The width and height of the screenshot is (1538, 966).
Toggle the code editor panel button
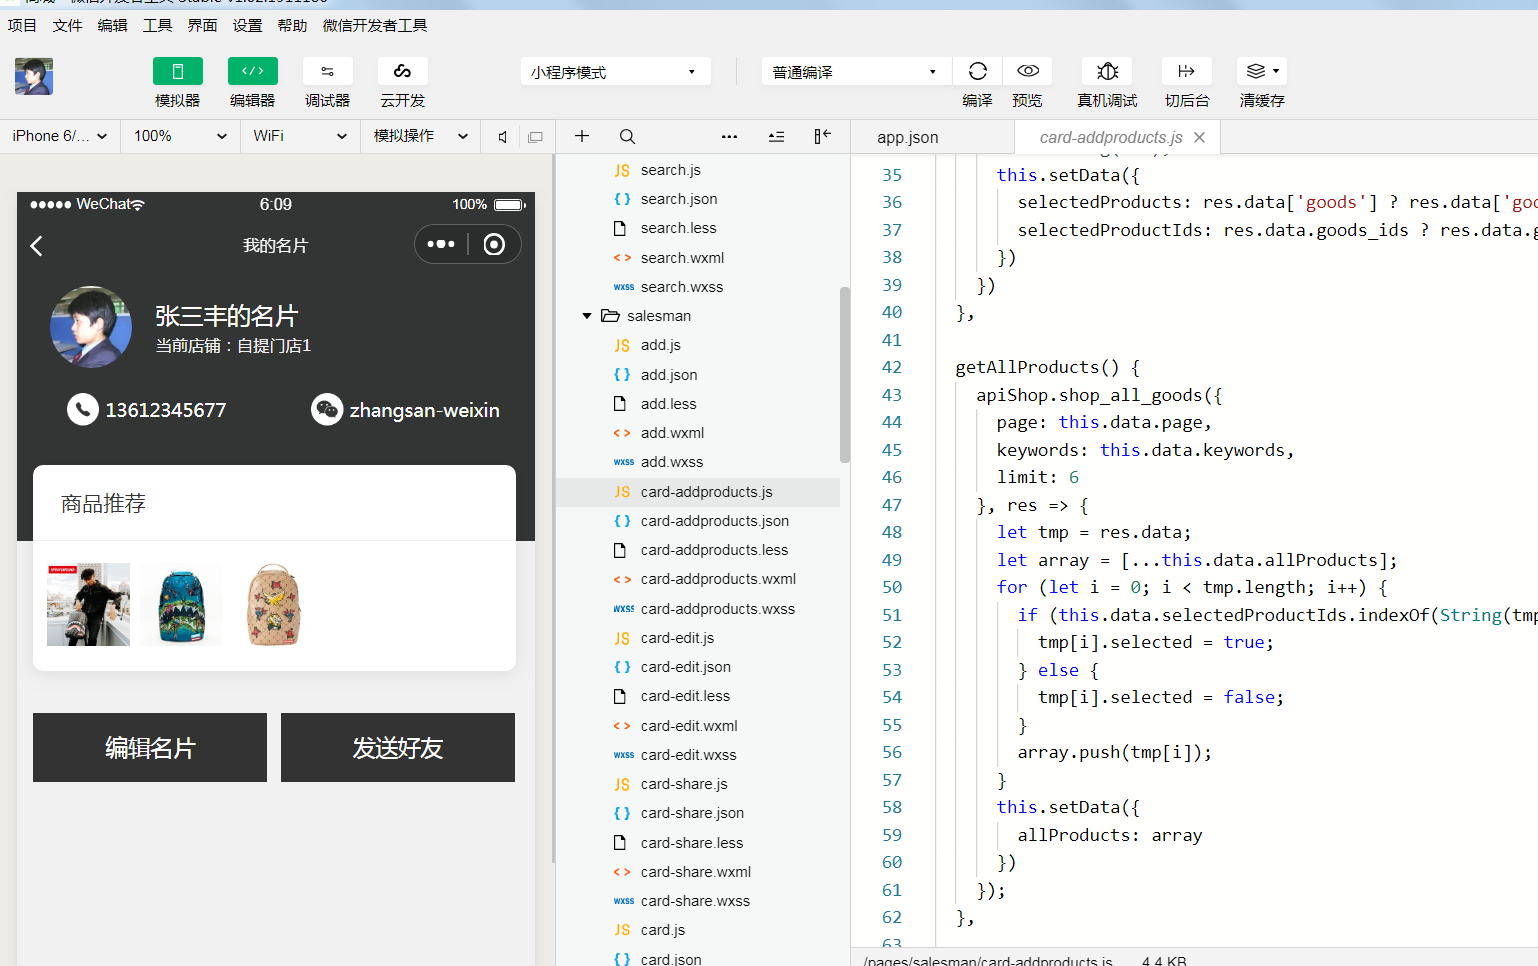pos(252,72)
